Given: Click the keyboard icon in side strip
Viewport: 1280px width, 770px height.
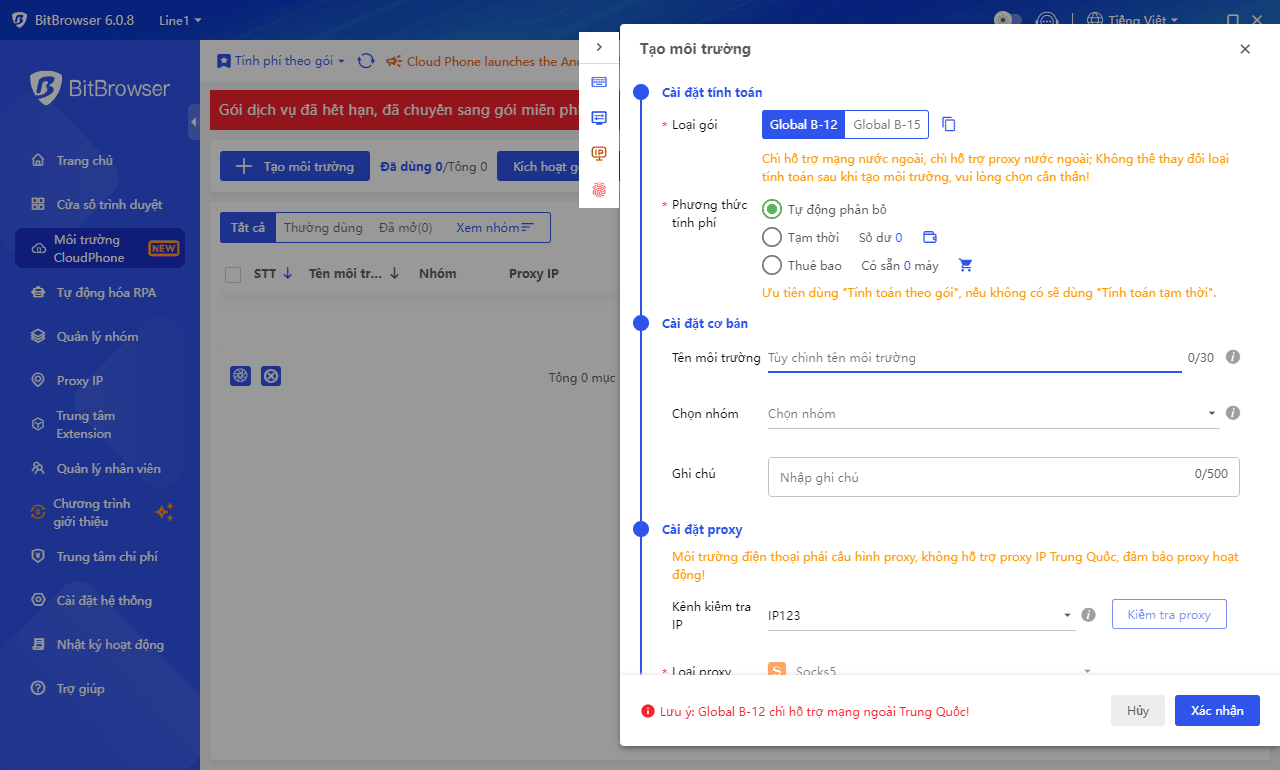Looking at the screenshot, I should tap(599, 82).
